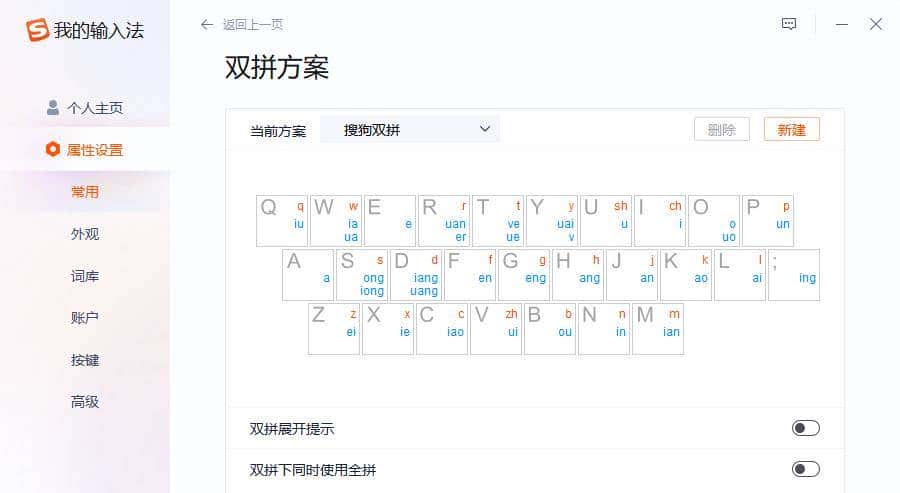
Task: Click the 双拼方案 page heading
Action: pyautogui.click(x=277, y=68)
